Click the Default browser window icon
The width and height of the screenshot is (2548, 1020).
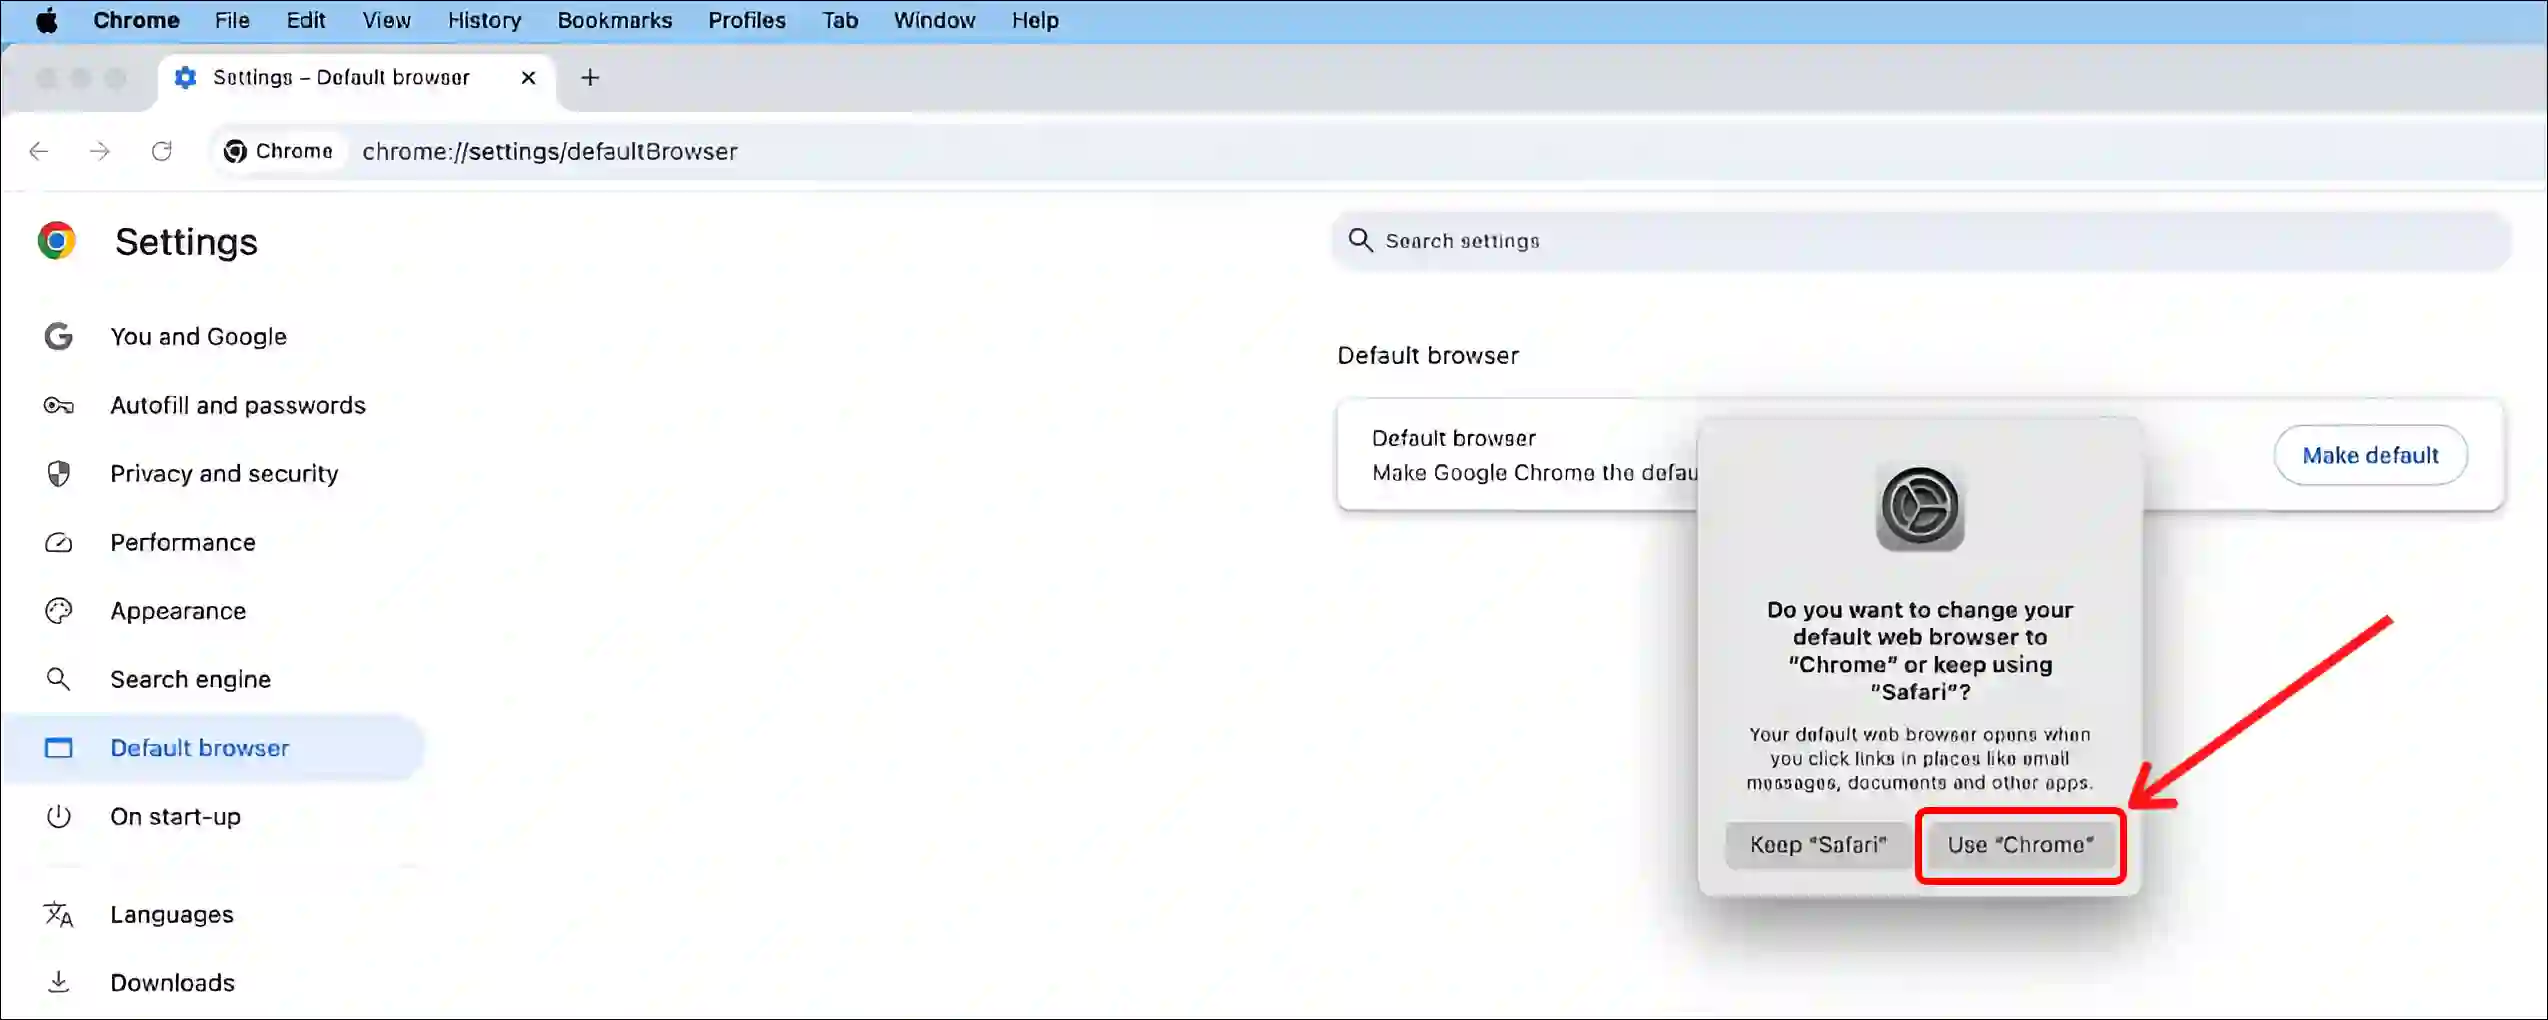58,748
